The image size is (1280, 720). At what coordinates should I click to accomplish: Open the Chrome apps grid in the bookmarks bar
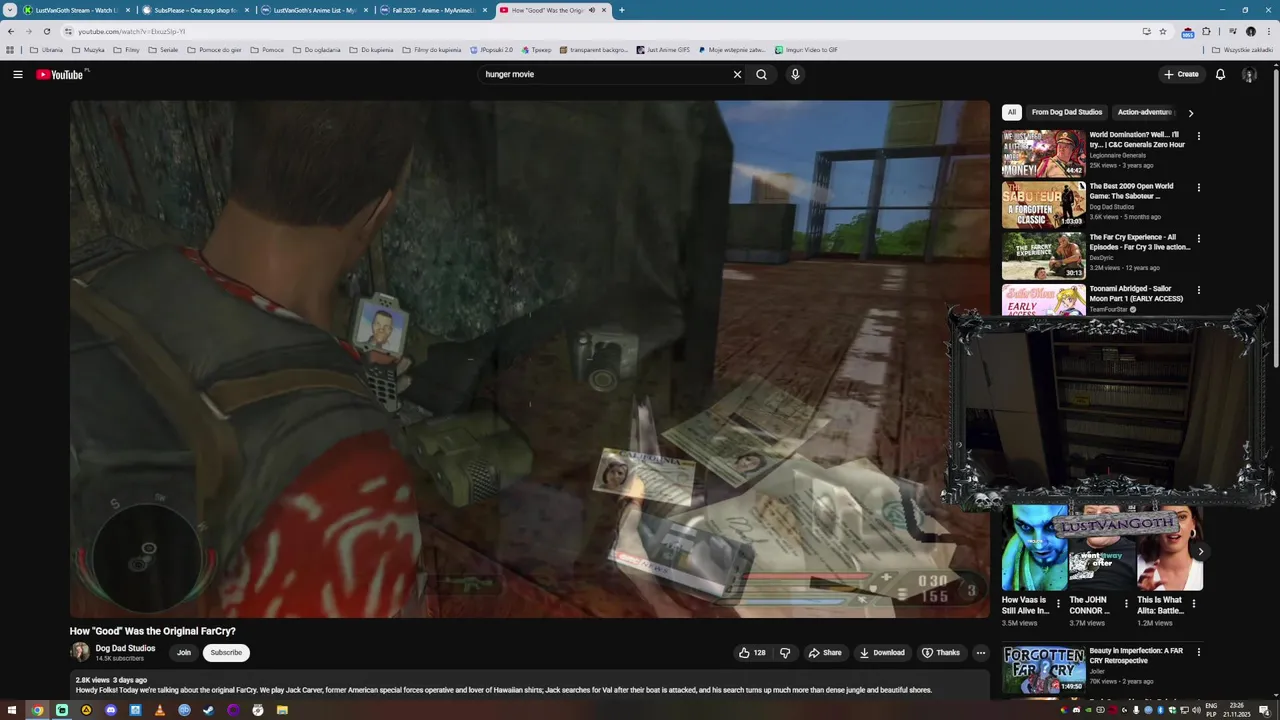[x=10, y=50]
